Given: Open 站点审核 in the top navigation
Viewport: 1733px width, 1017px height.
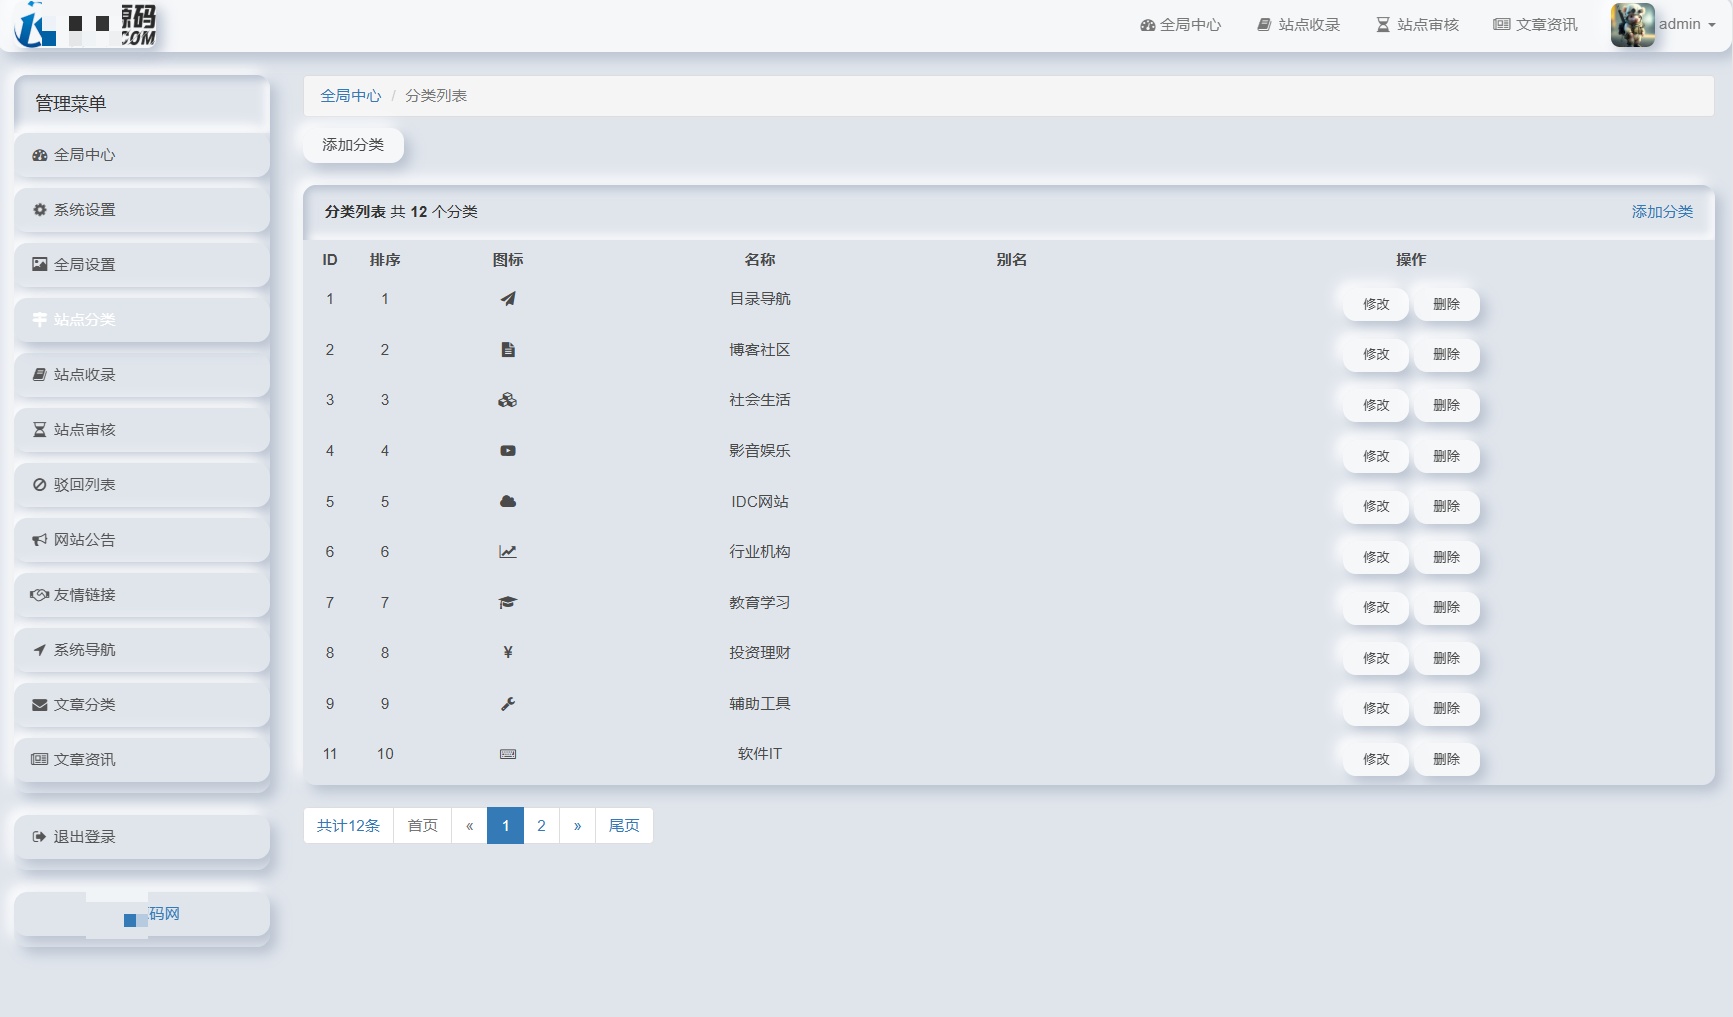Looking at the screenshot, I should pos(1417,25).
